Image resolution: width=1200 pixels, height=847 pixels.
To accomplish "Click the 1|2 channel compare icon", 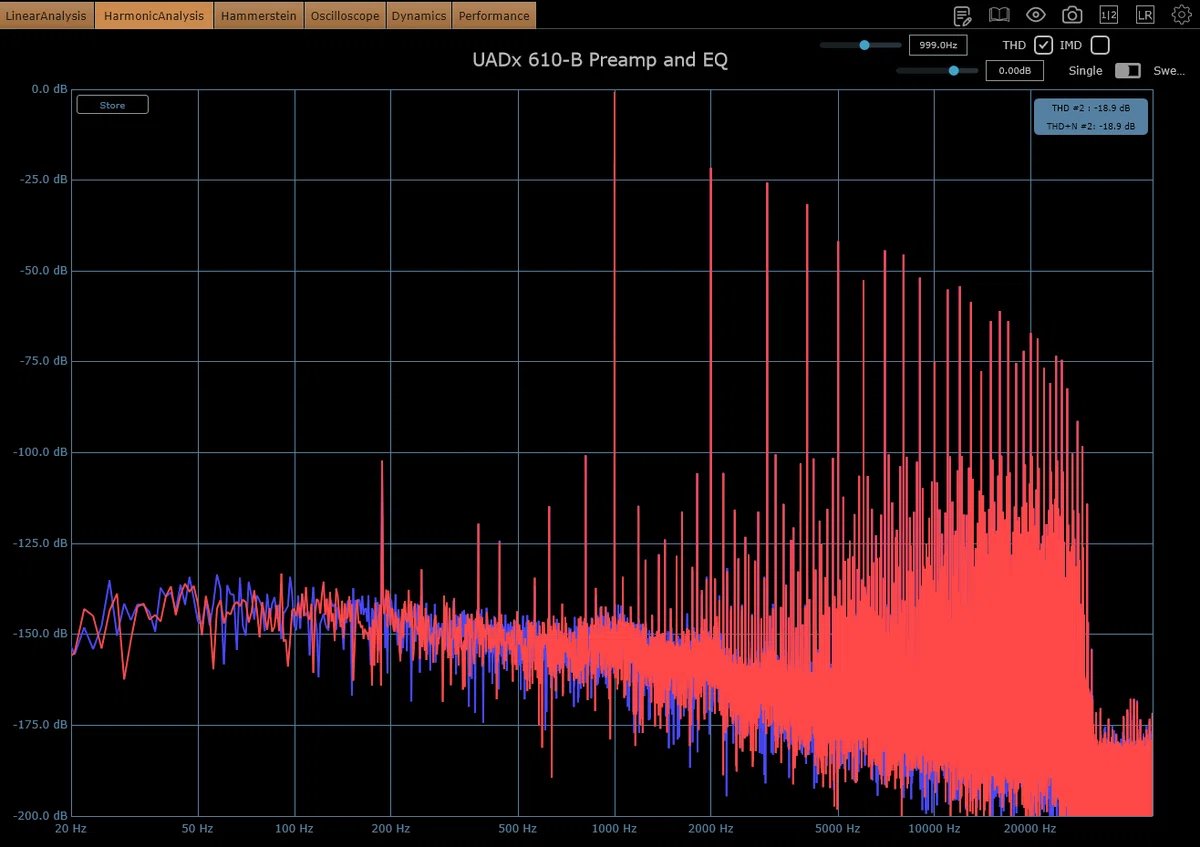I will pyautogui.click(x=1109, y=15).
